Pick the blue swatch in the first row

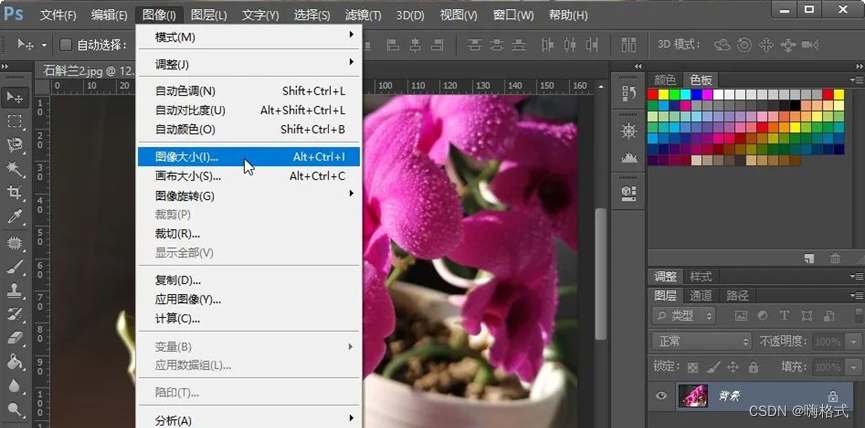pos(696,94)
